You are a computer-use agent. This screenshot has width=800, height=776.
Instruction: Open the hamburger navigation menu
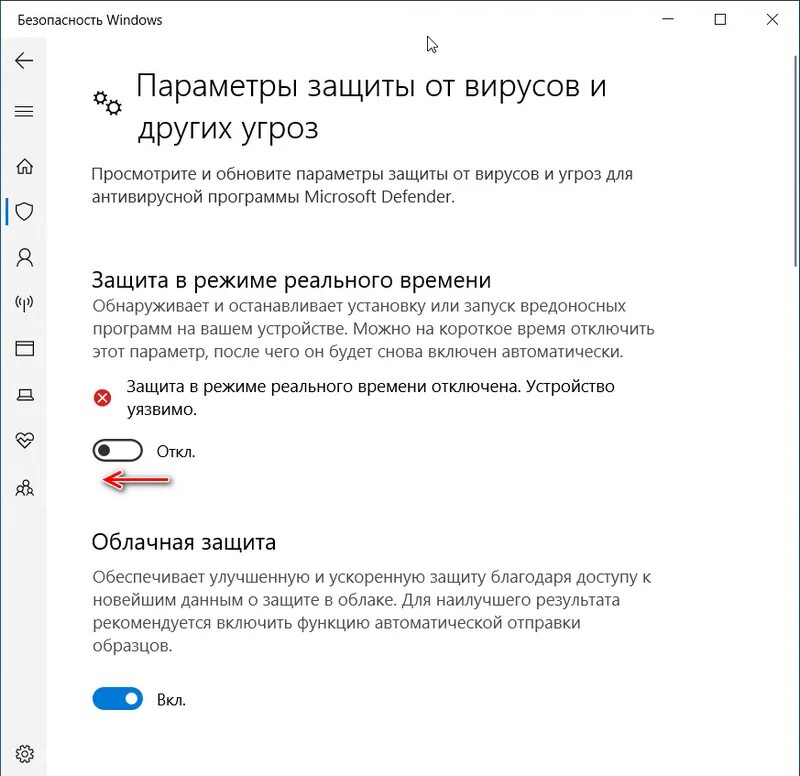pyautogui.click(x=24, y=111)
